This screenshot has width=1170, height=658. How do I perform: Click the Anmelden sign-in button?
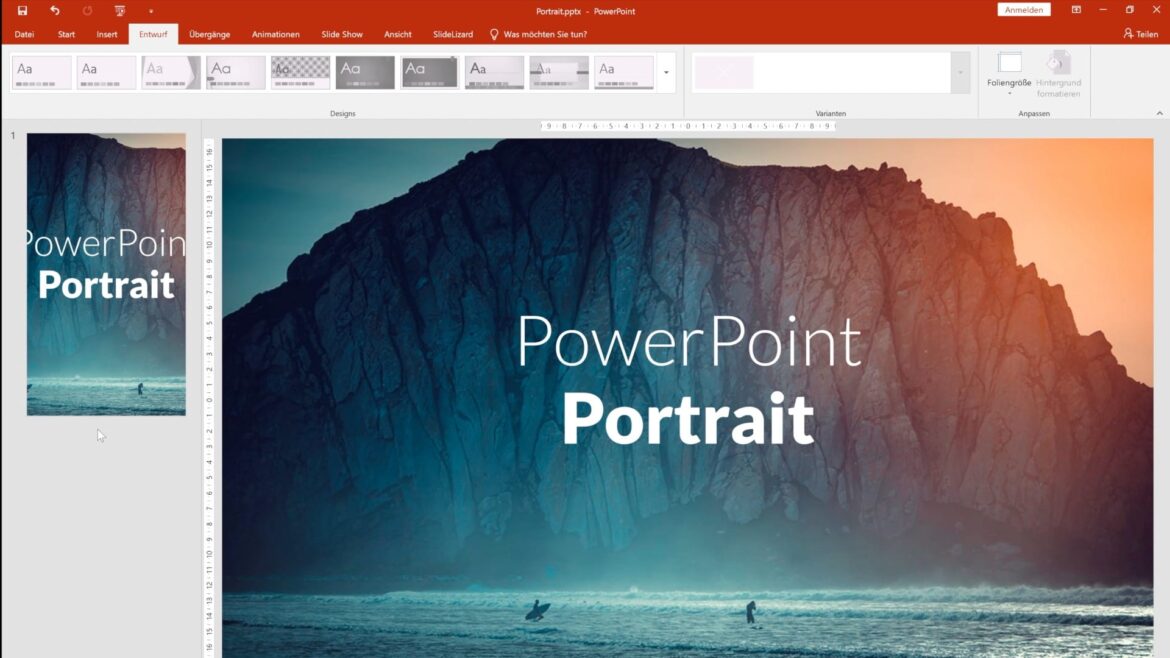(1024, 10)
